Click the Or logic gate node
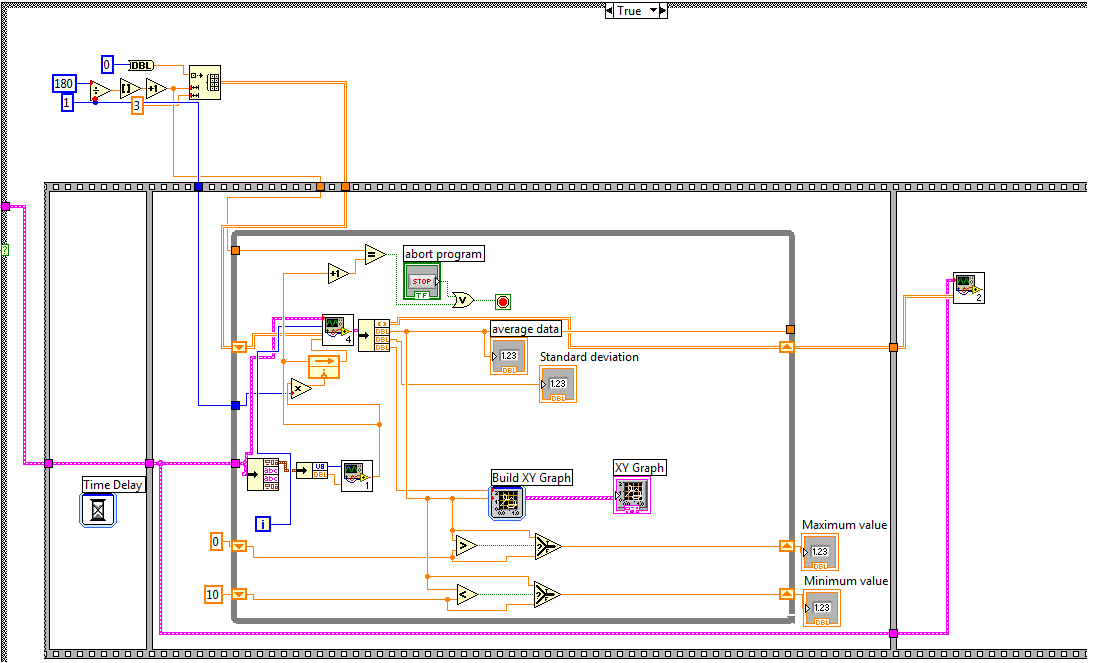 [463, 299]
